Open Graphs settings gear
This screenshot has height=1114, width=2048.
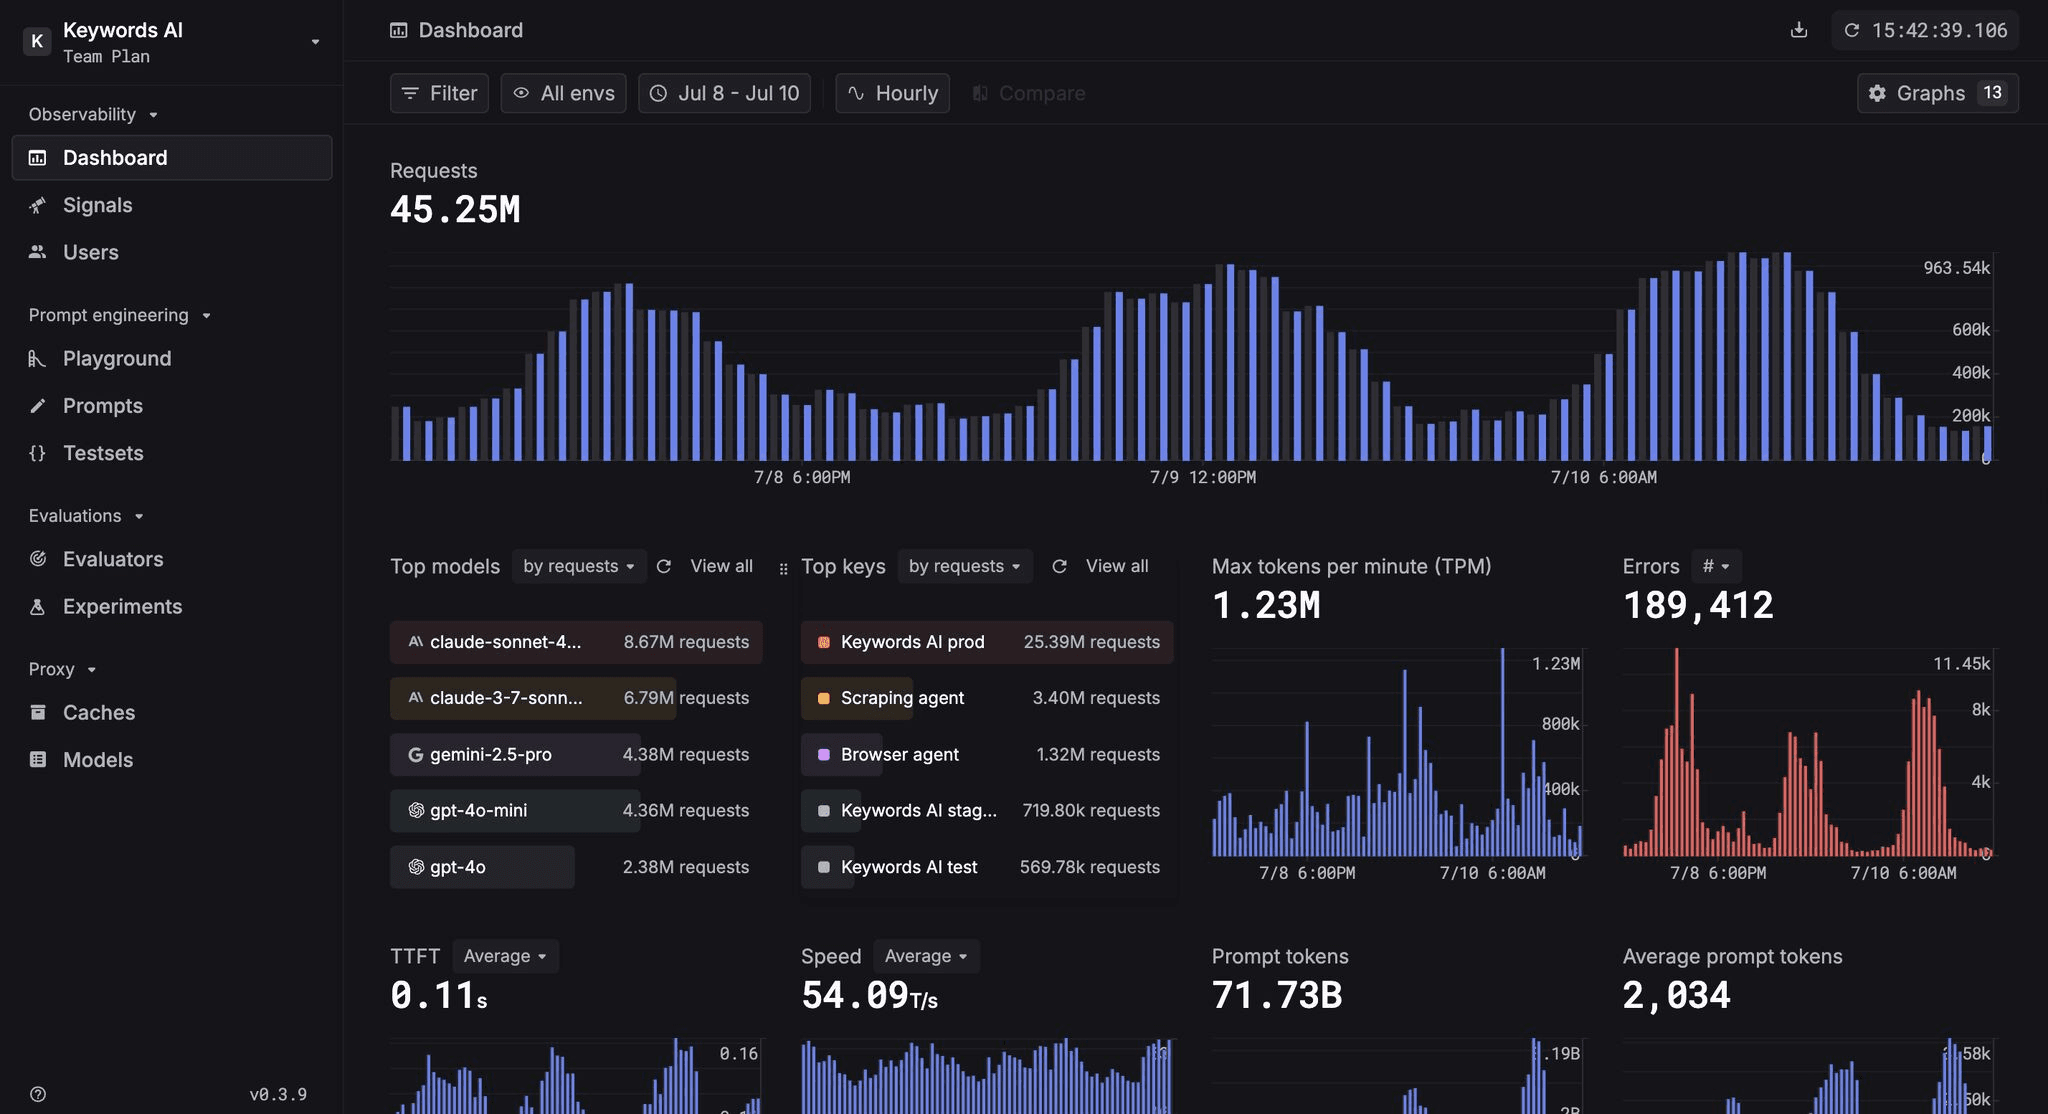click(1877, 93)
